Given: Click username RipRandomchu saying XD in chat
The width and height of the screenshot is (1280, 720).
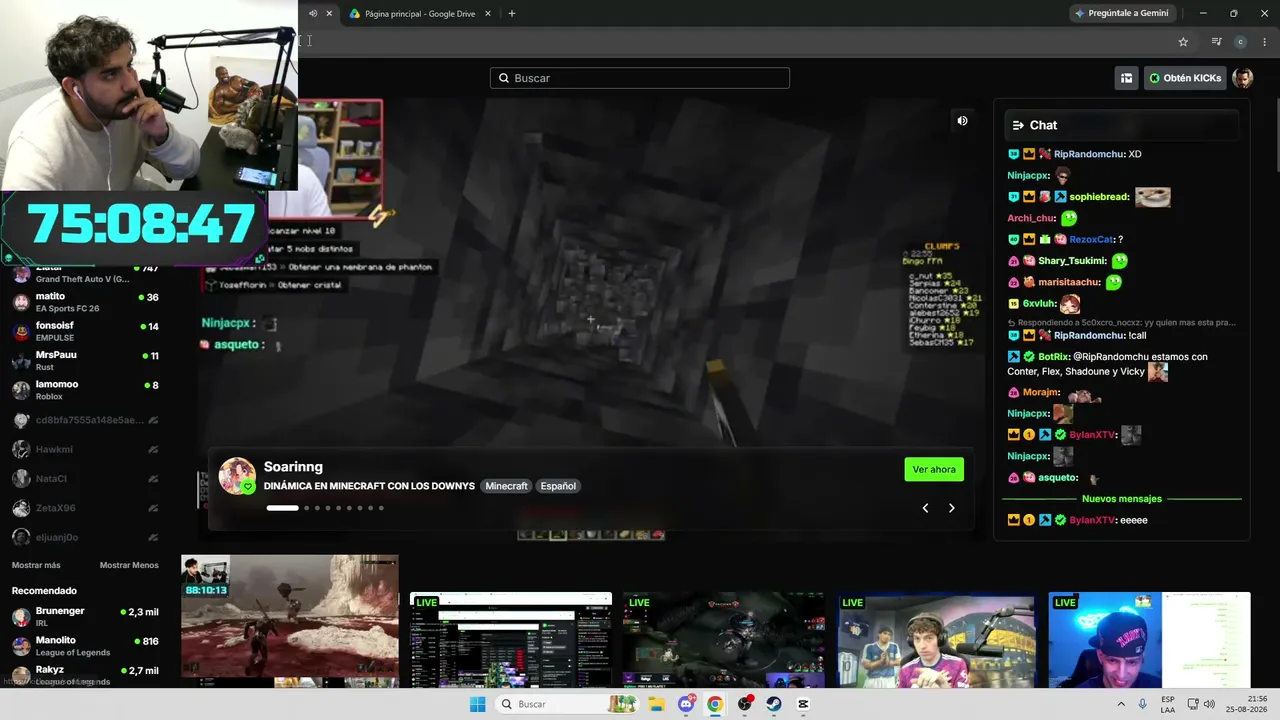Looking at the screenshot, I should [1089, 154].
